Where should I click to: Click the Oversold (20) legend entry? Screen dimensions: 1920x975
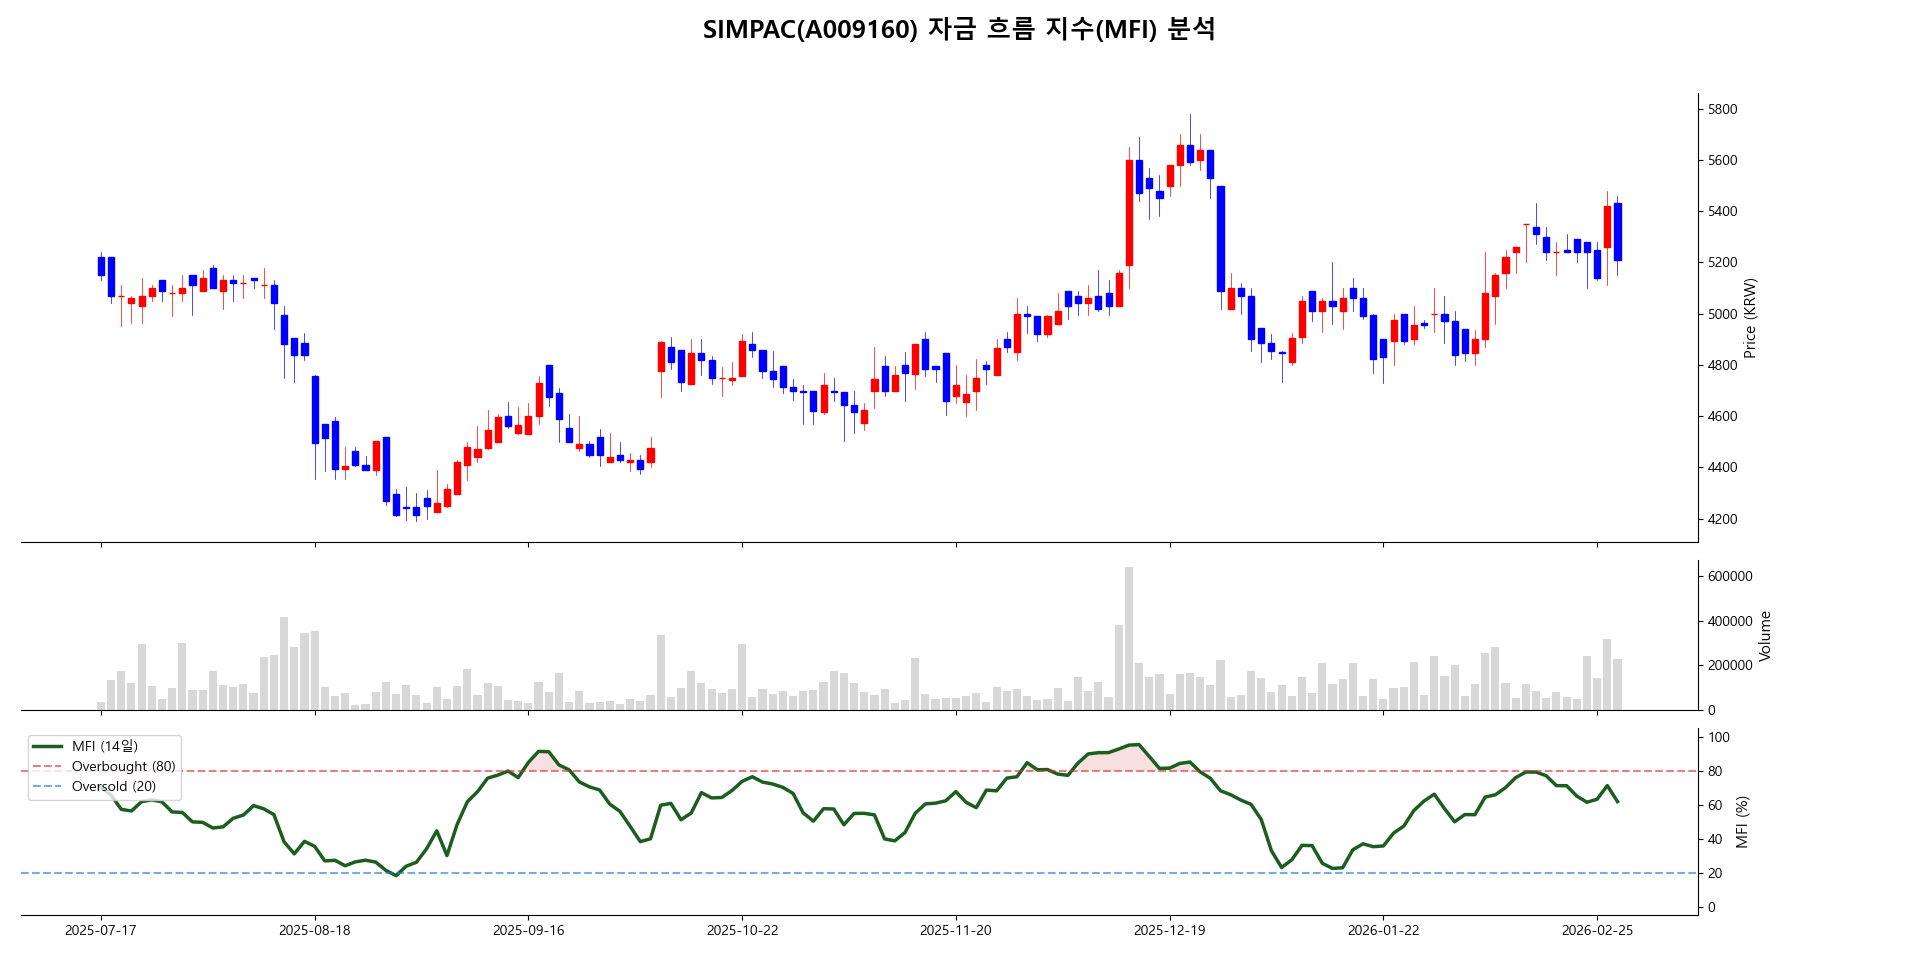(x=94, y=786)
